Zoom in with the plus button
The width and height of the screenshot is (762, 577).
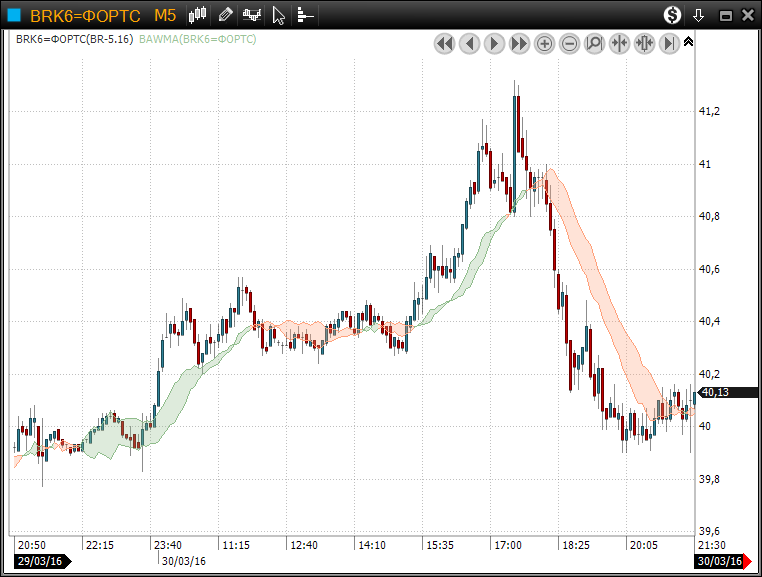544,43
